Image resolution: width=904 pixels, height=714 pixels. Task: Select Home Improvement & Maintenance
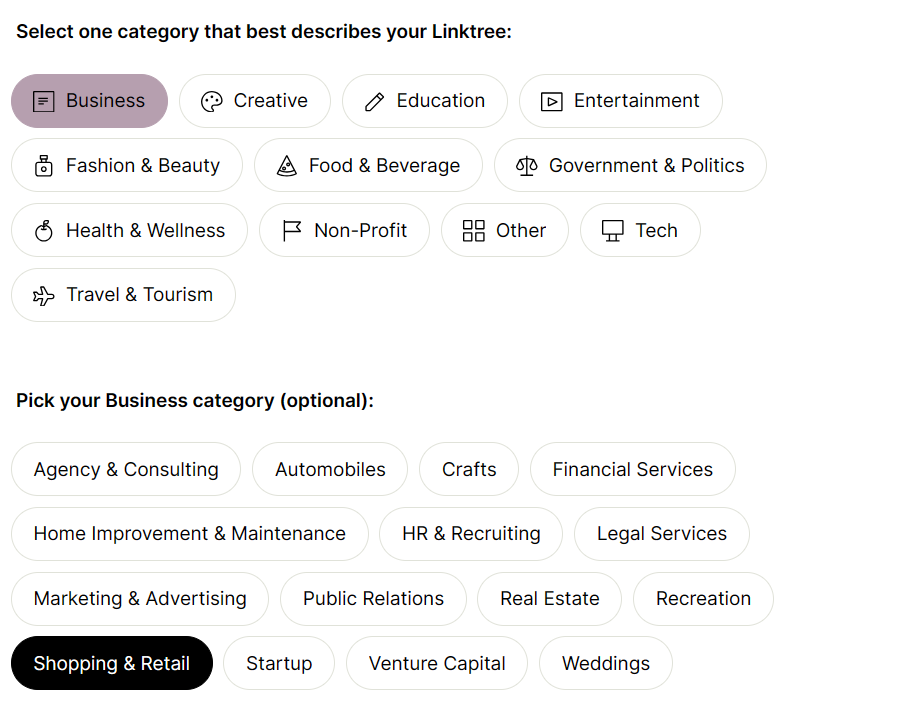[x=190, y=533]
